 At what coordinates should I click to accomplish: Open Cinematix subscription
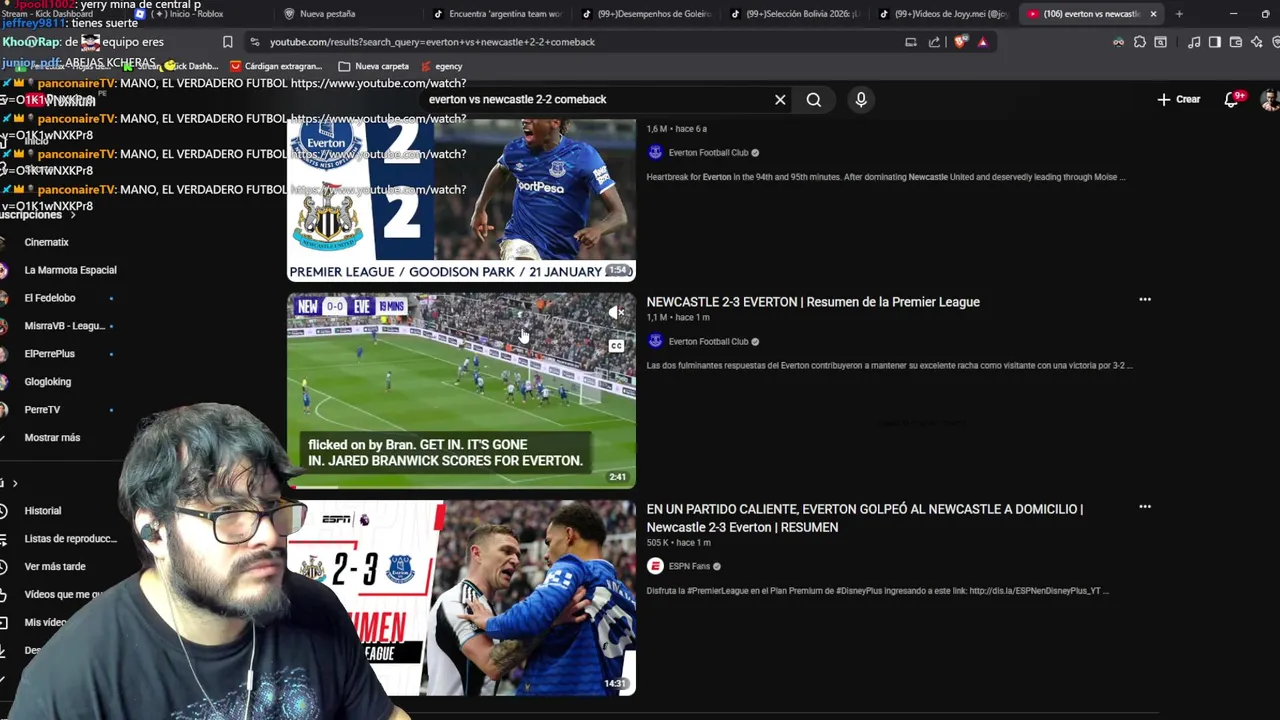tap(46, 242)
